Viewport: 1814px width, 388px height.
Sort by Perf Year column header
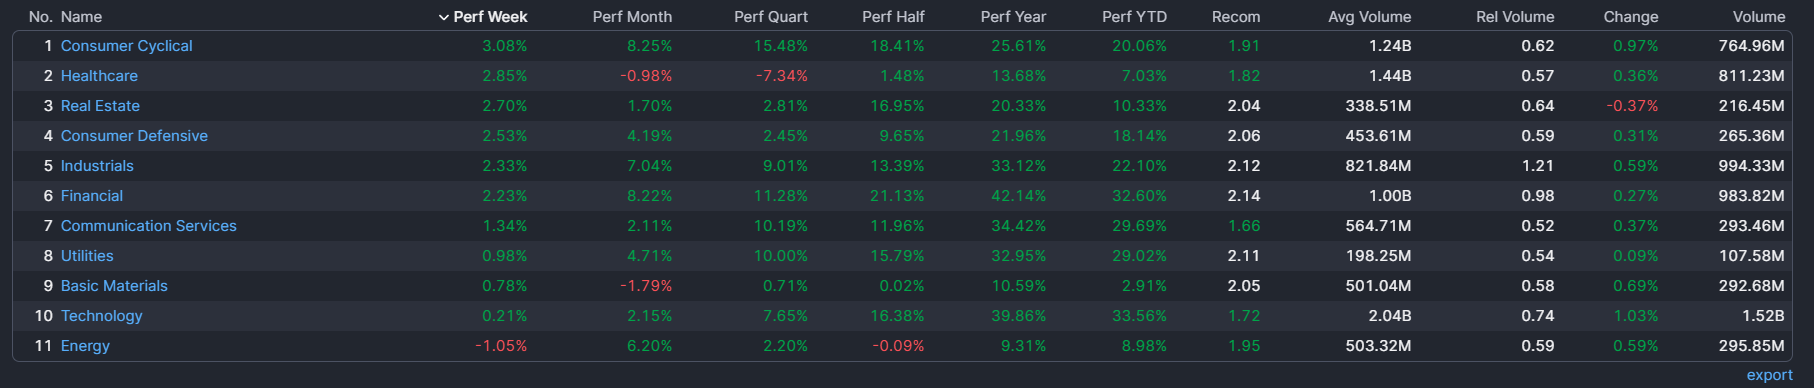click(x=1013, y=17)
